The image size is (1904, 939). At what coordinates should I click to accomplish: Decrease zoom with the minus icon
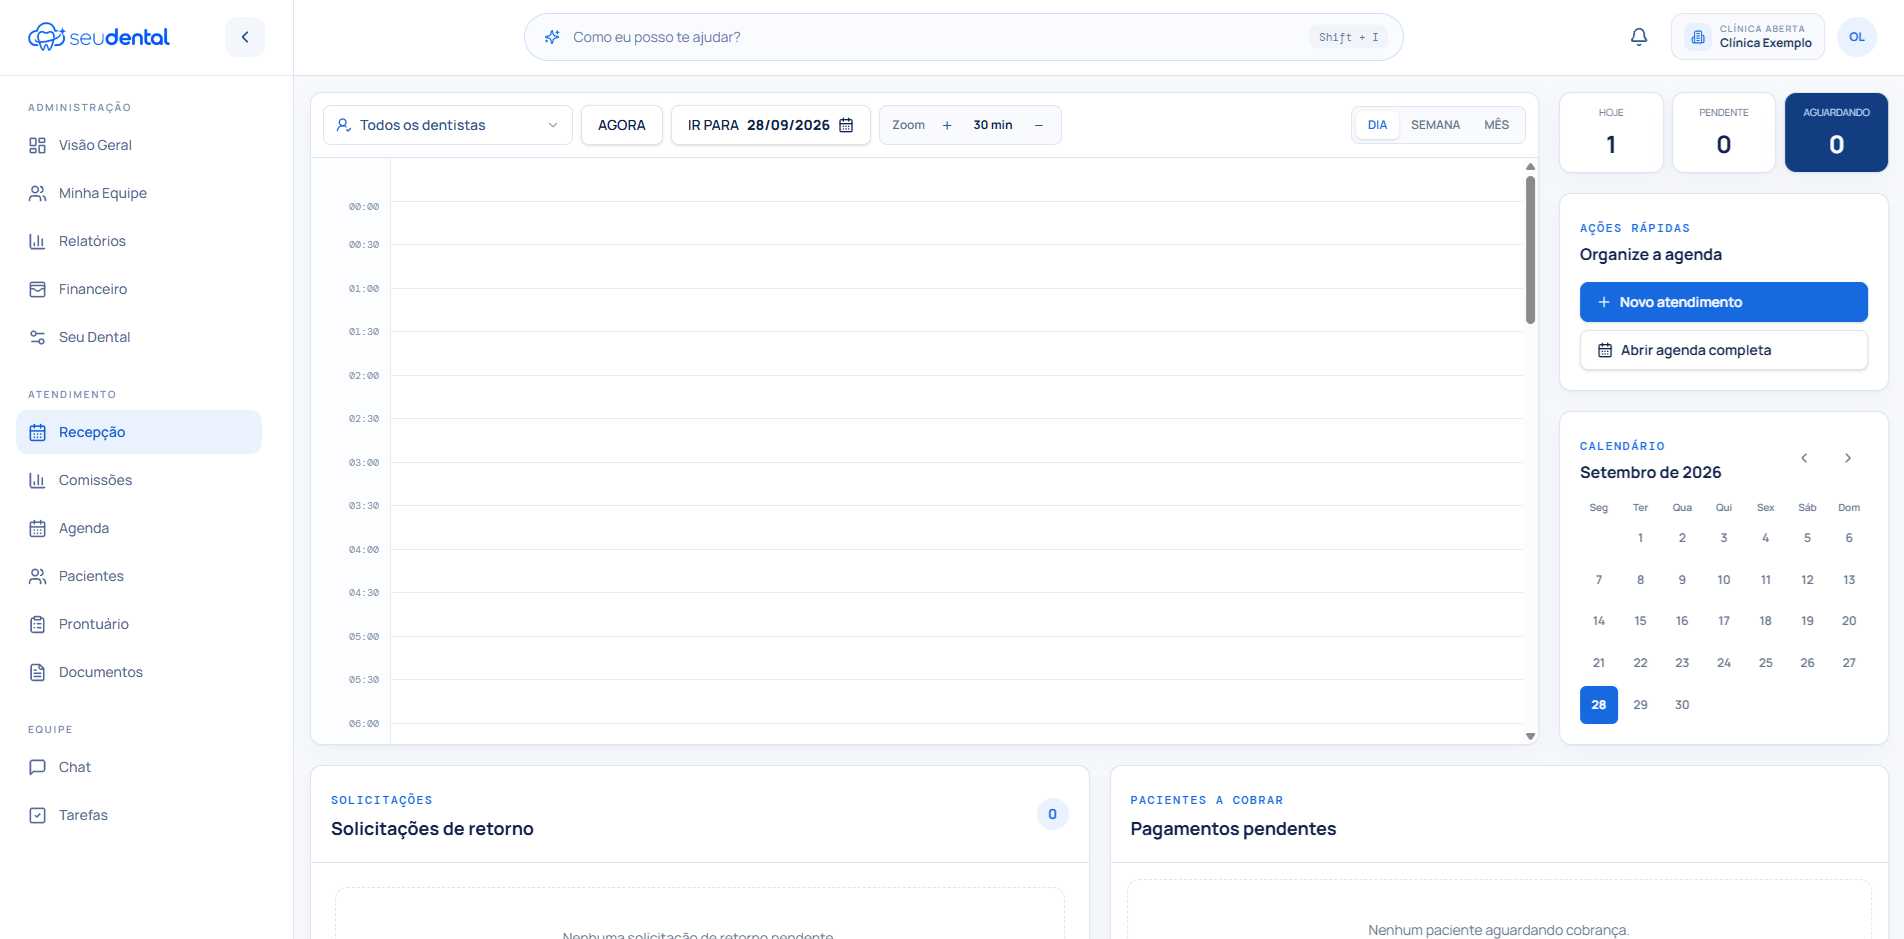click(x=1039, y=125)
